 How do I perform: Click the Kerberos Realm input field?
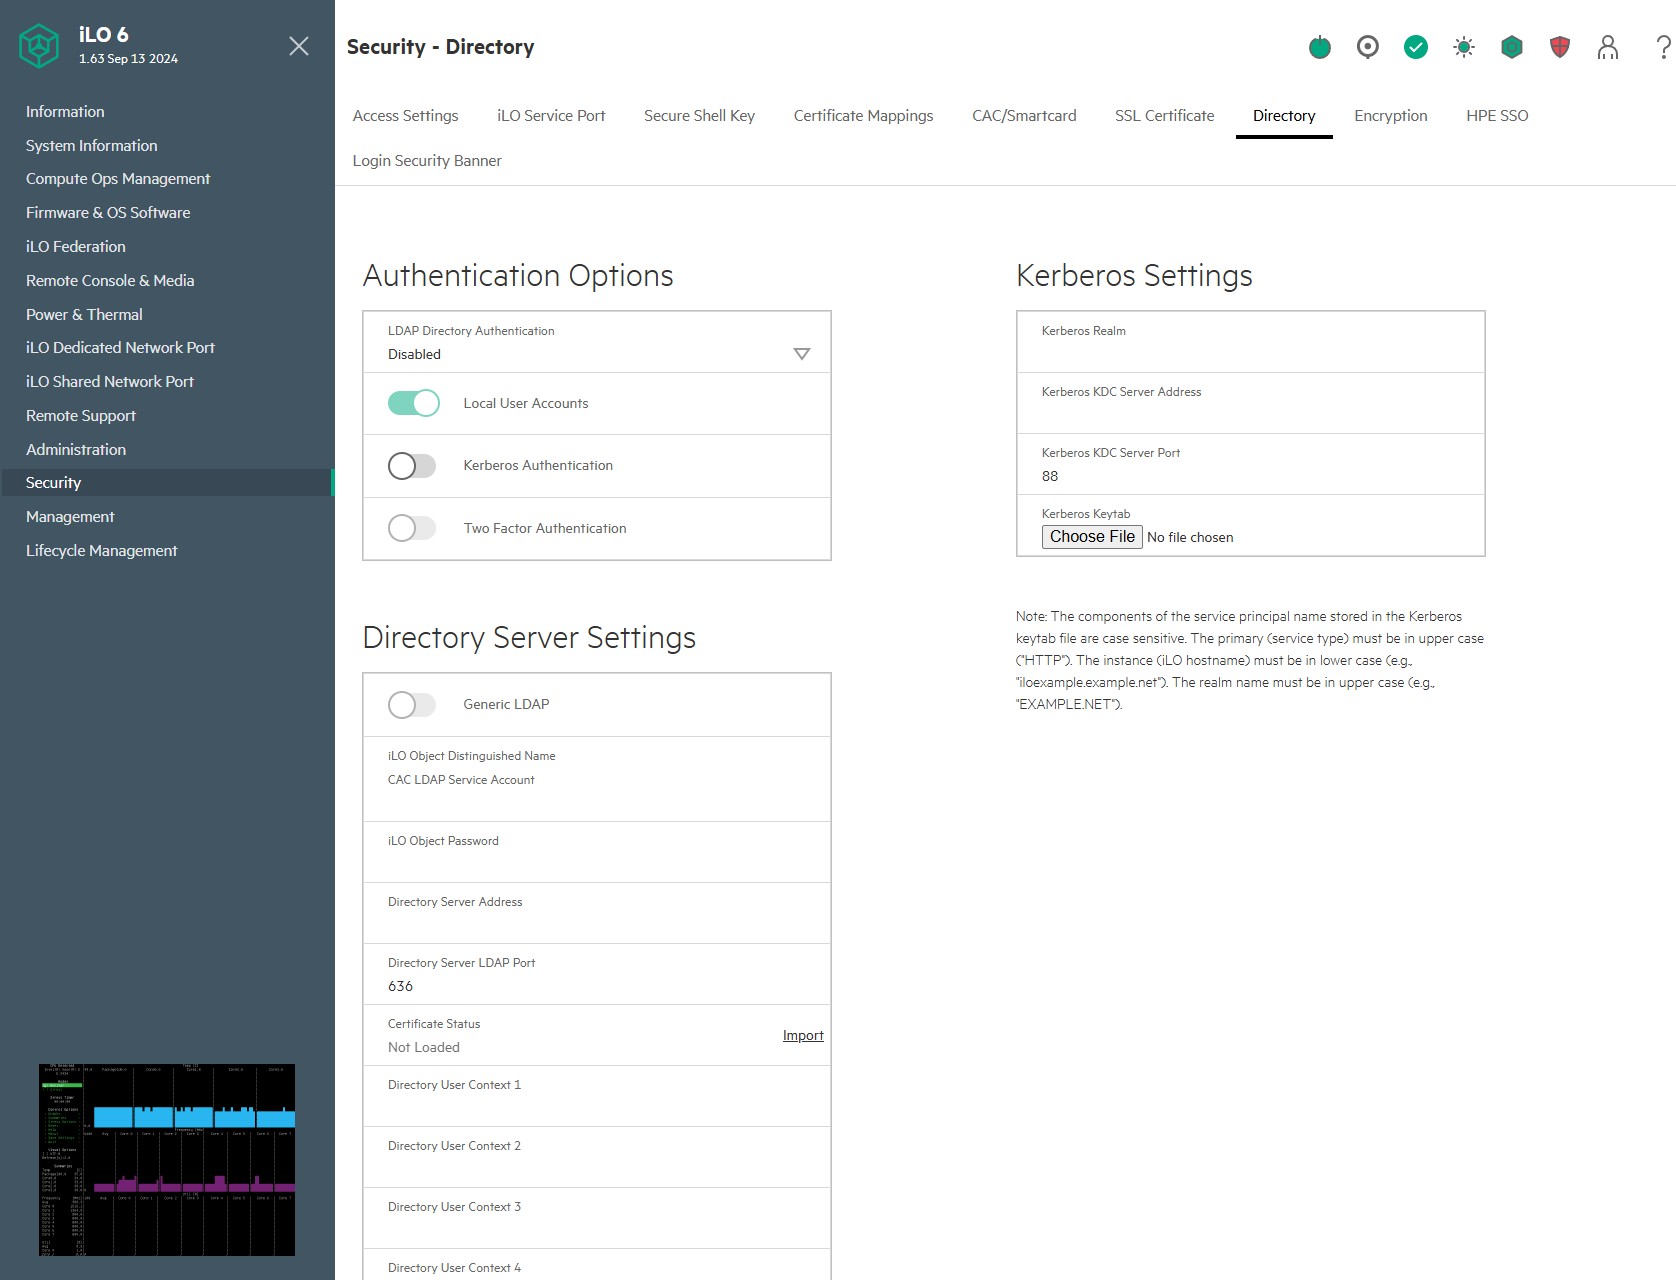pos(1250,353)
